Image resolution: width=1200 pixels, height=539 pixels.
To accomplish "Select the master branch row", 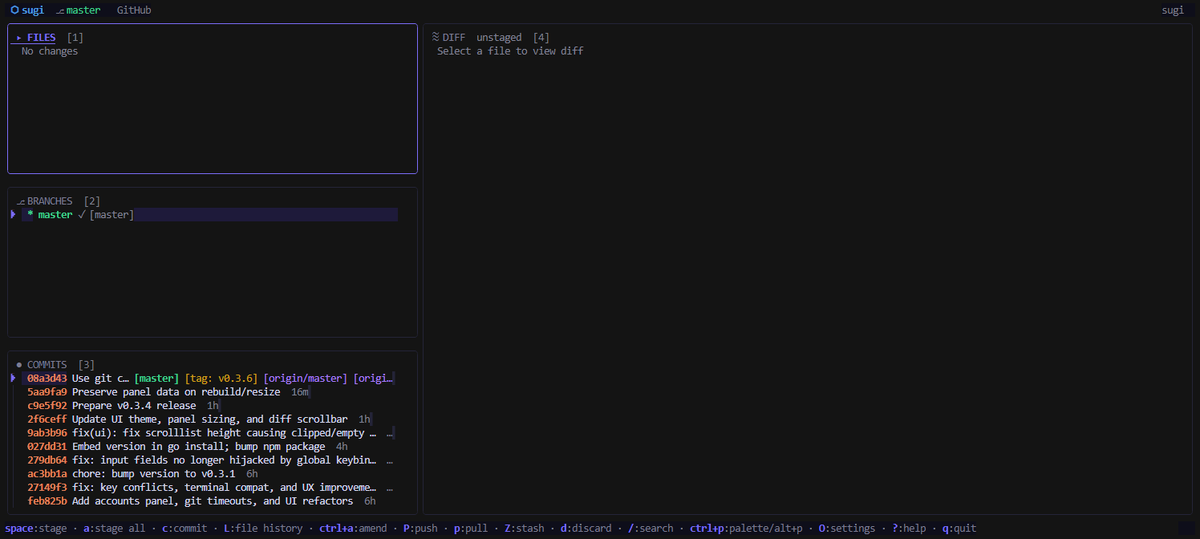I will pyautogui.click(x=210, y=215).
